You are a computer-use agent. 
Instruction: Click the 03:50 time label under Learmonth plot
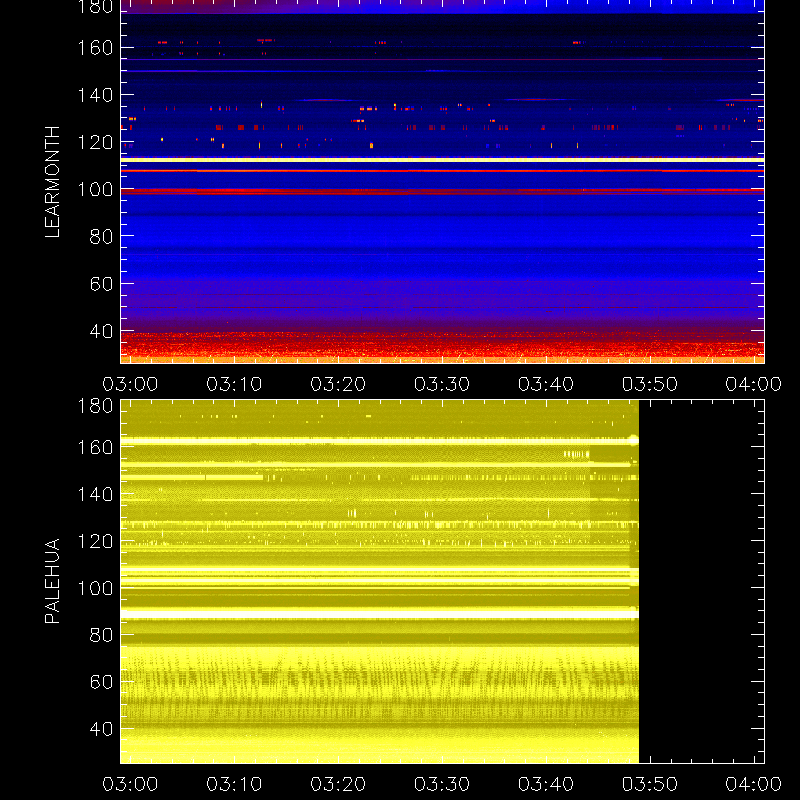[649, 384]
